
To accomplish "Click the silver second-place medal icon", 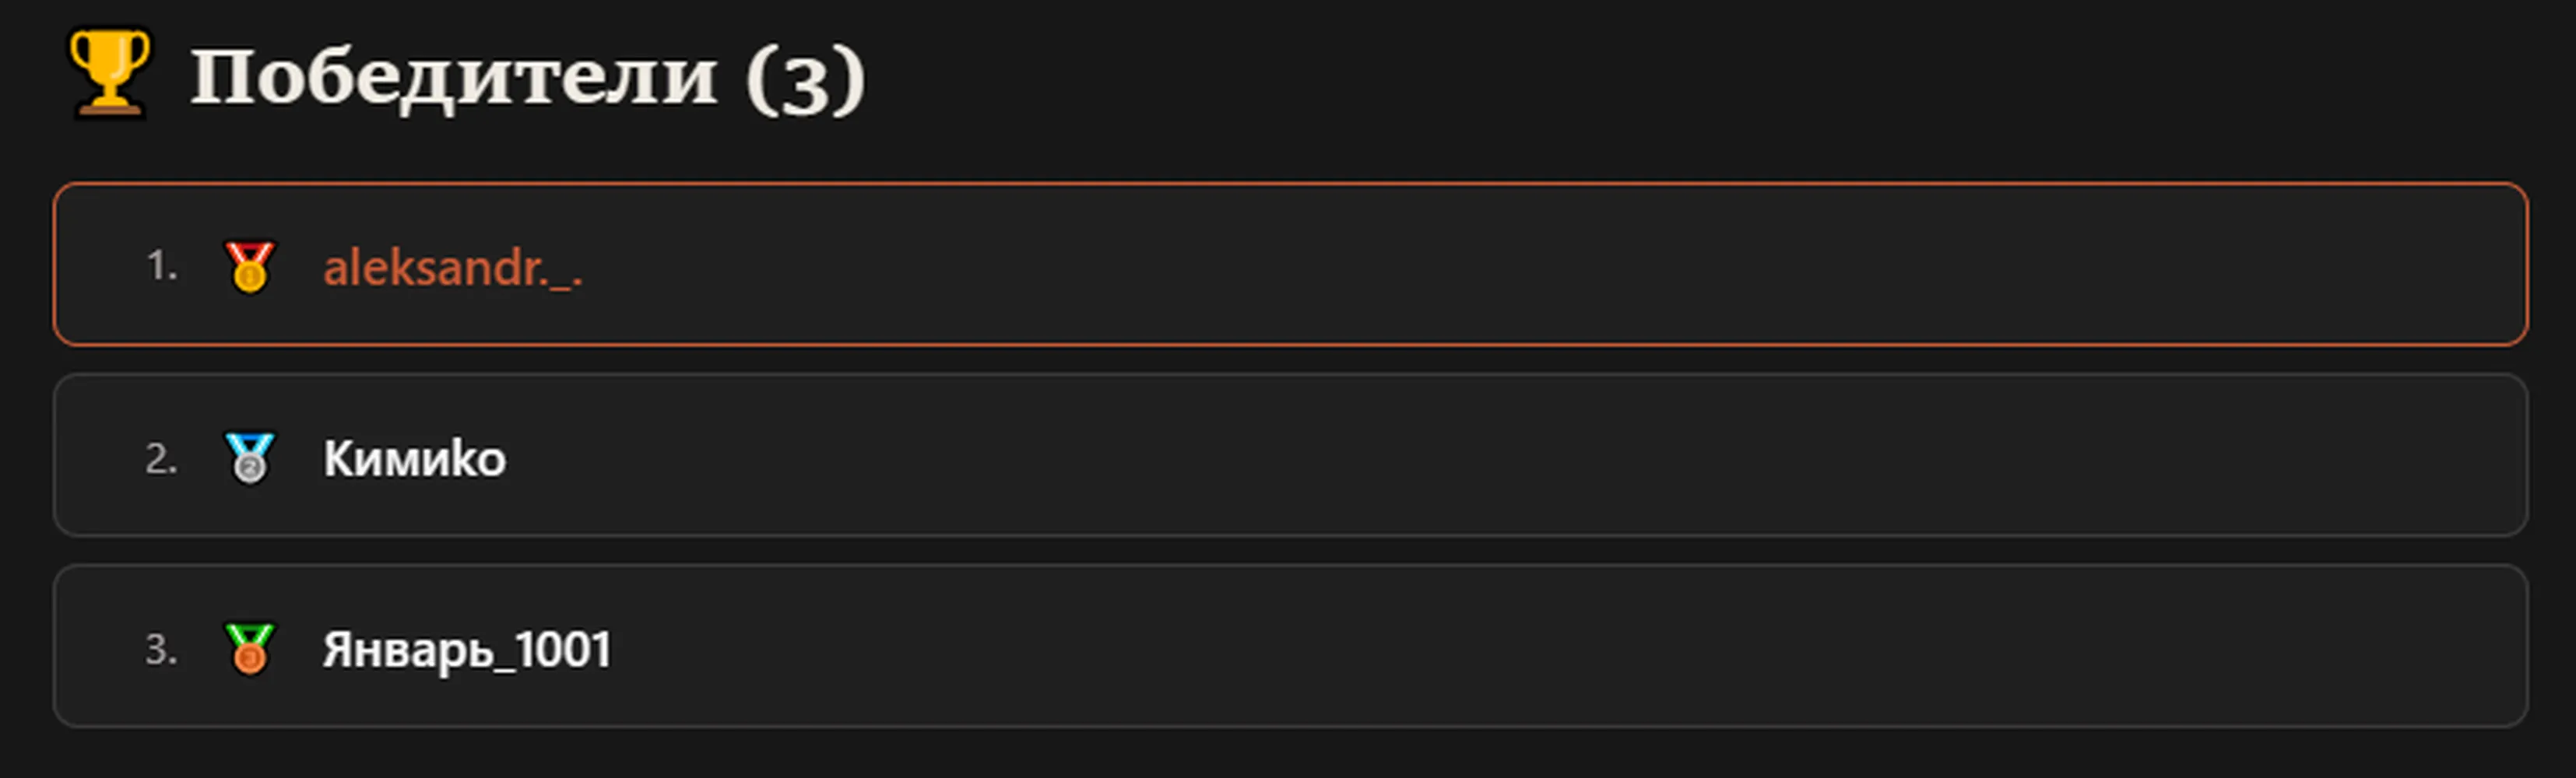I will pos(249,458).
